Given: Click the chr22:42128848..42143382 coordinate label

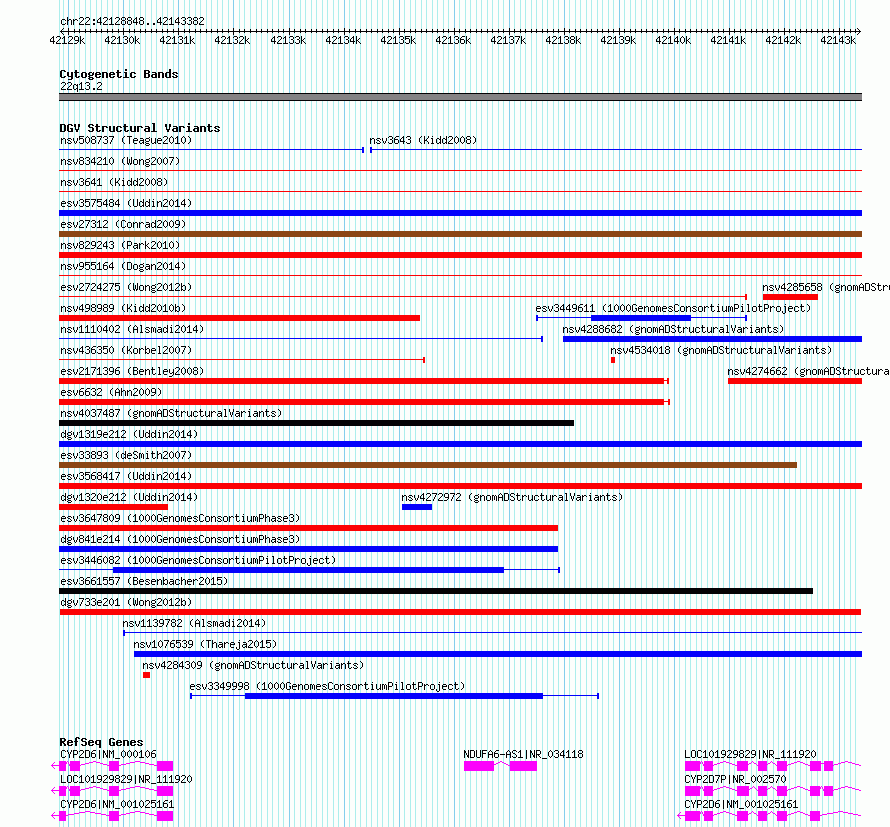Looking at the screenshot, I should pos(132,22).
